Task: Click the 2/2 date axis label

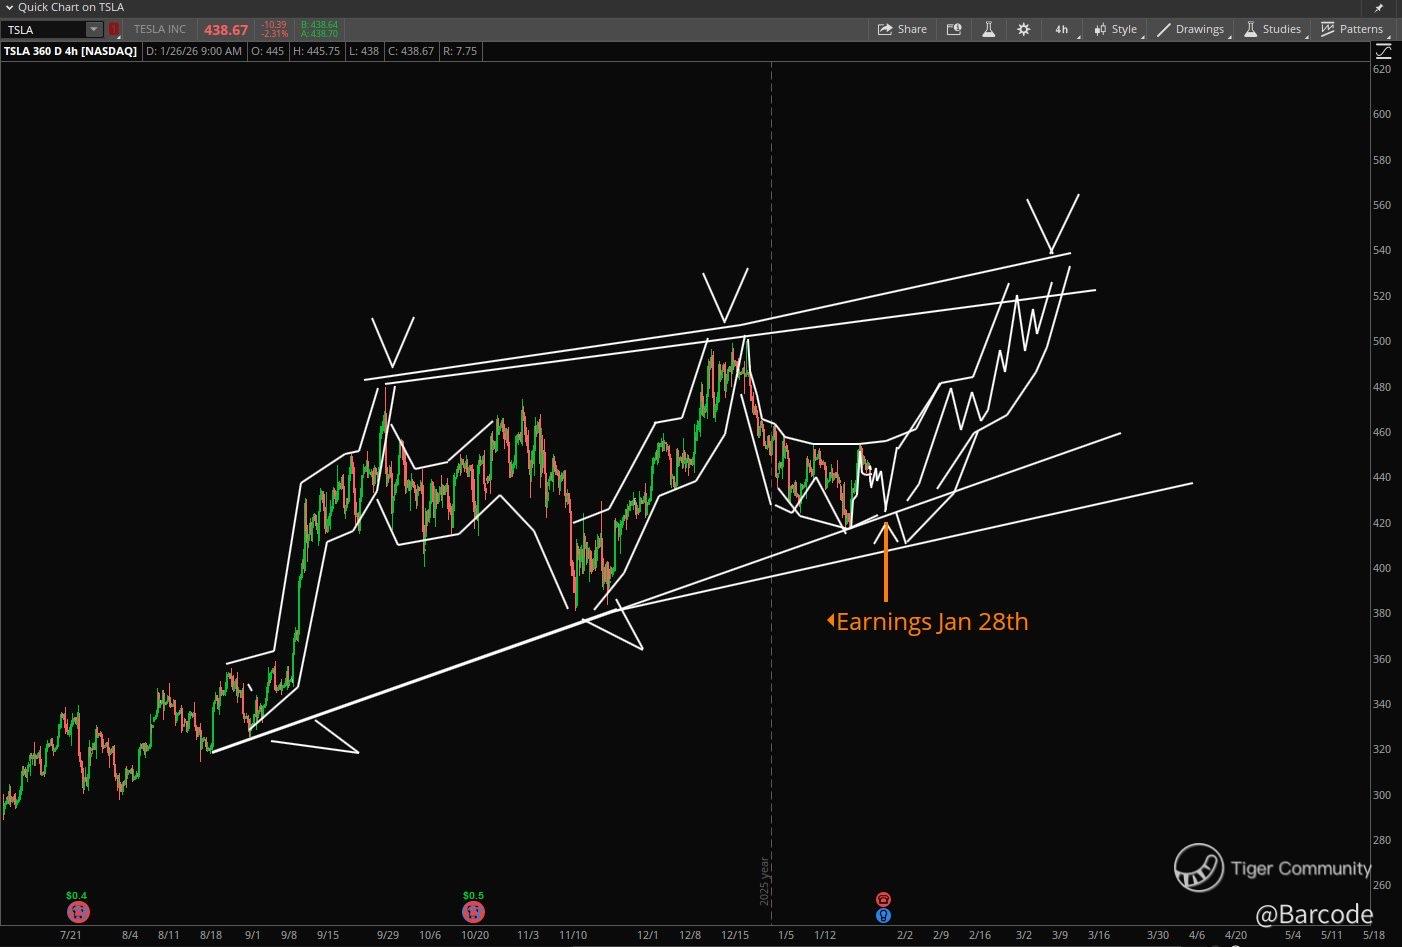Action: (905, 935)
